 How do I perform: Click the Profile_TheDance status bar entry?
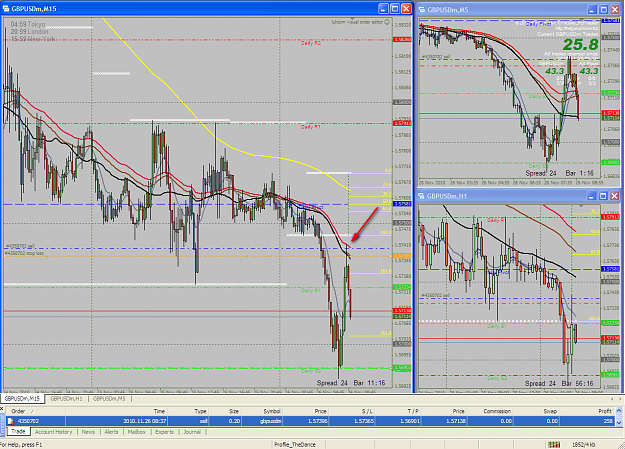[295, 444]
